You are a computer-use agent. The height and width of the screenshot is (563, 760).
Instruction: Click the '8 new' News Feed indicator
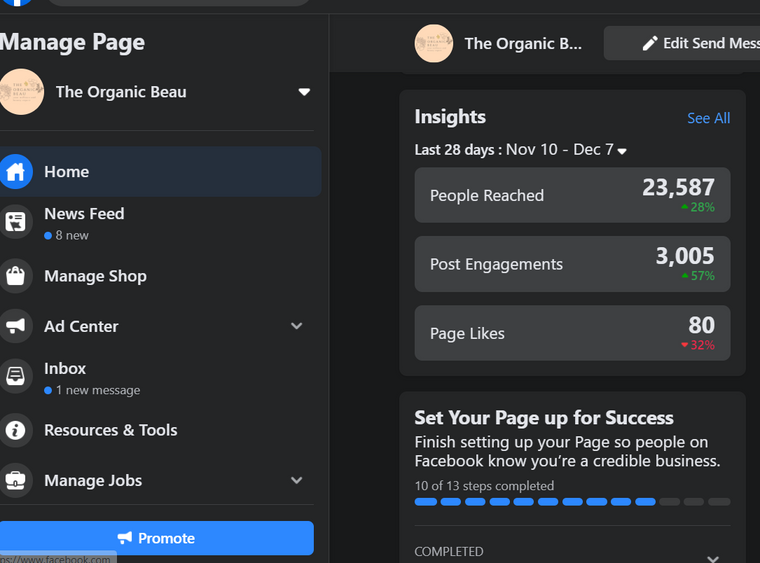click(66, 235)
